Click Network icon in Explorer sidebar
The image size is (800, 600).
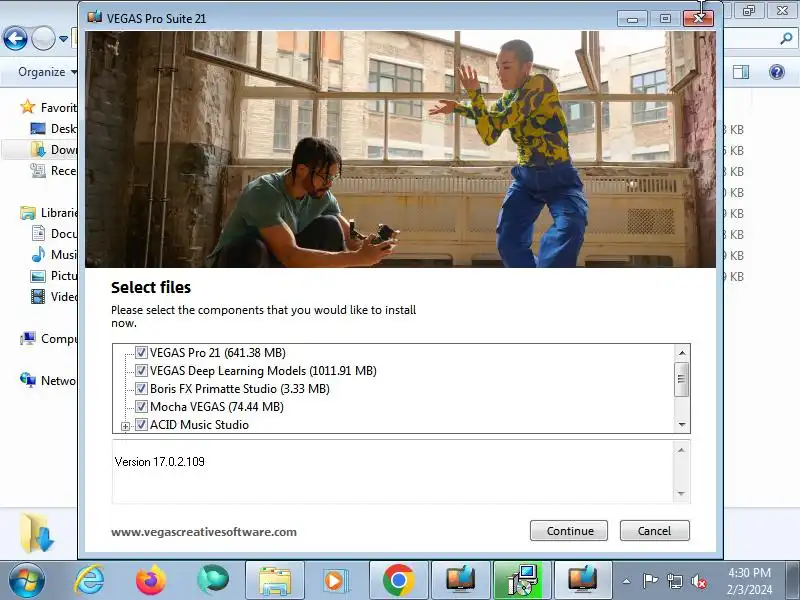pyautogui.click(x=28, y=380)
